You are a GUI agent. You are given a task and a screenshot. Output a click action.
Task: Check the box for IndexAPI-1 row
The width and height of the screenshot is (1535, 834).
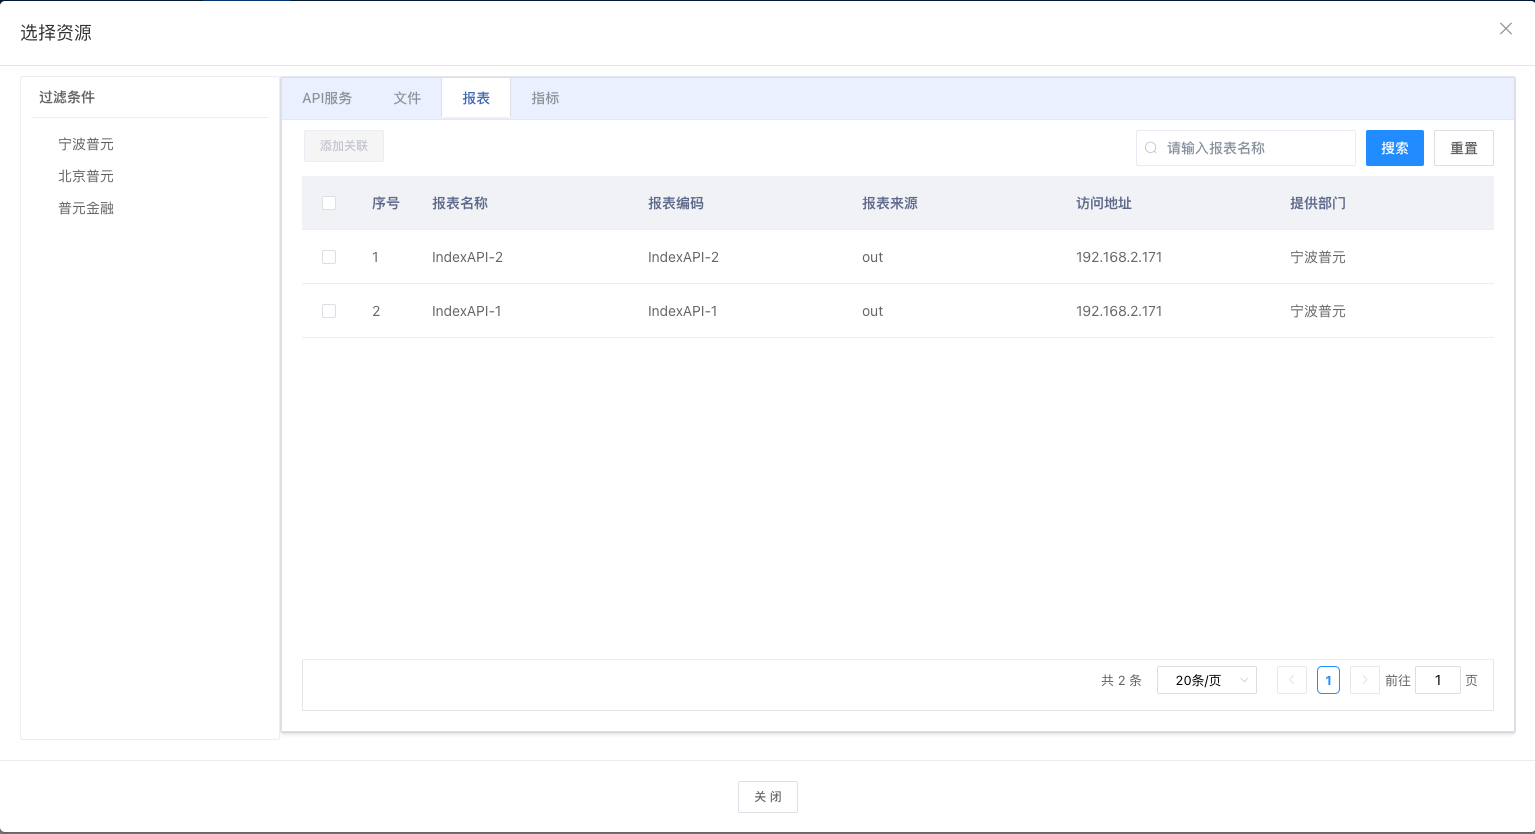pyautogui.click(x=329, y=311)
